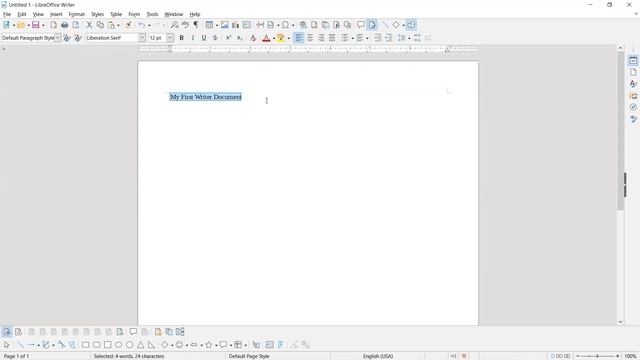Open the Format menu
Viewport: 640px width, 360px height.
point(76,14)
